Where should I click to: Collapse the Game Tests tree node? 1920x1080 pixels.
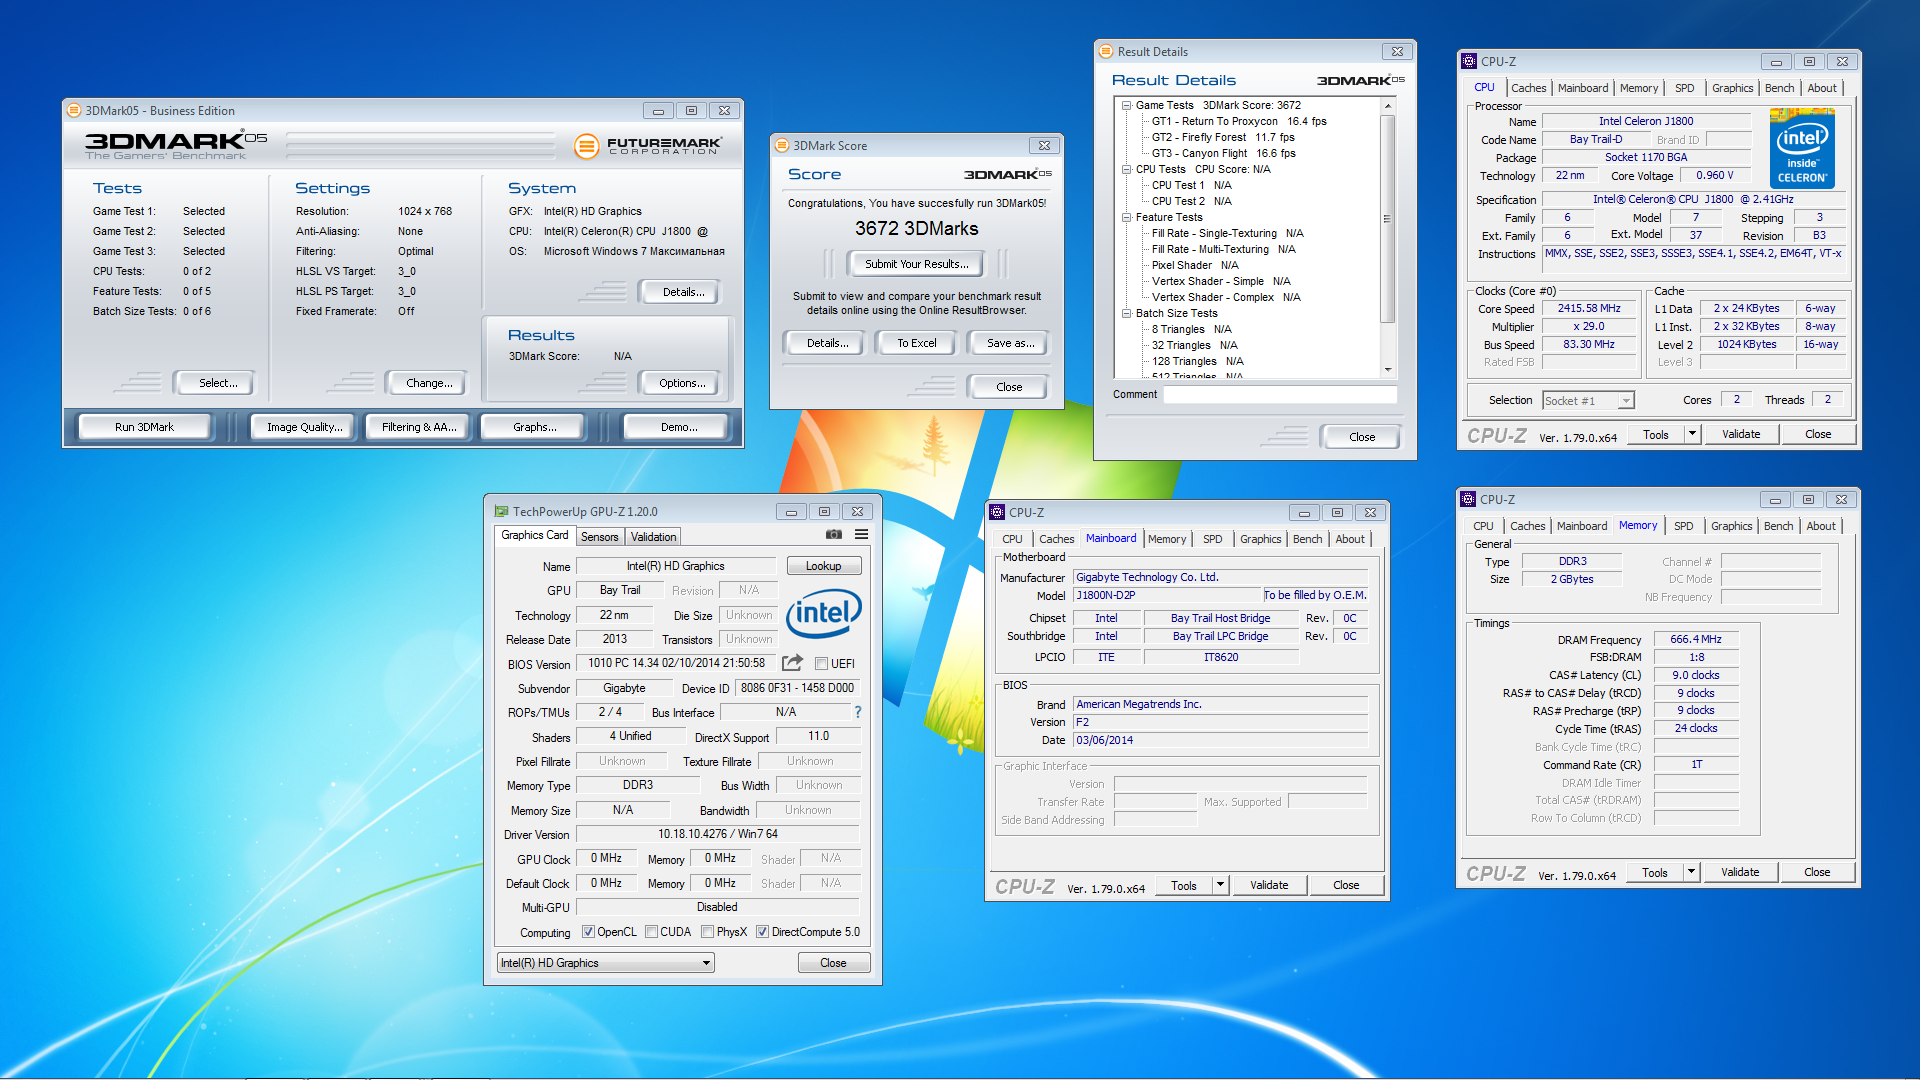point(1126,105)
